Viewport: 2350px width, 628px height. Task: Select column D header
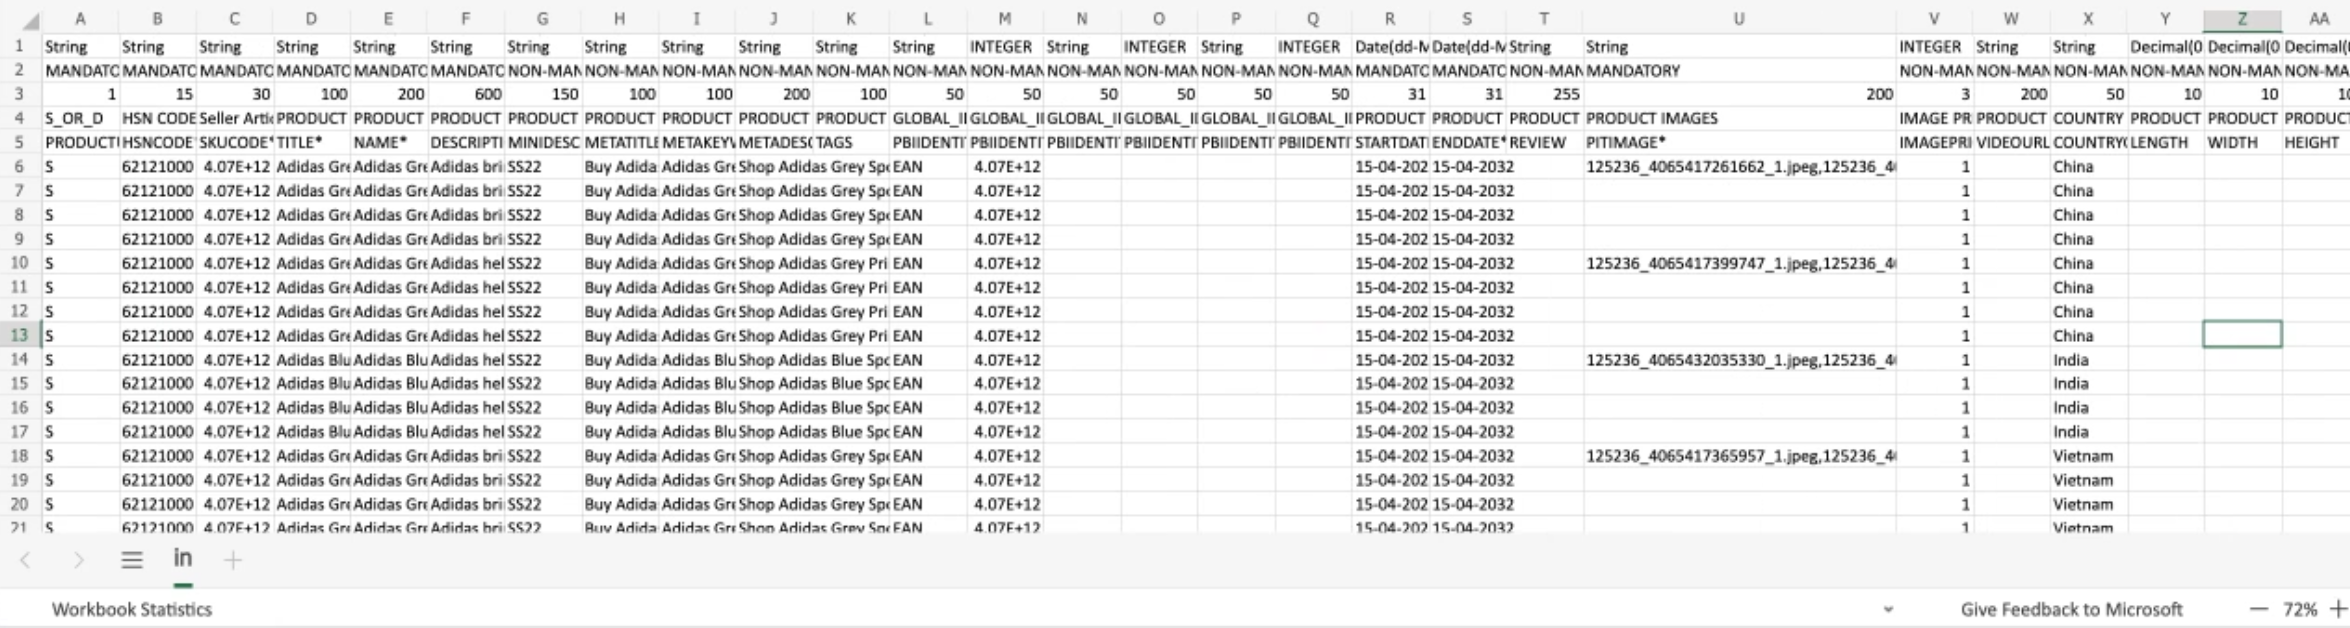point(312,20)
